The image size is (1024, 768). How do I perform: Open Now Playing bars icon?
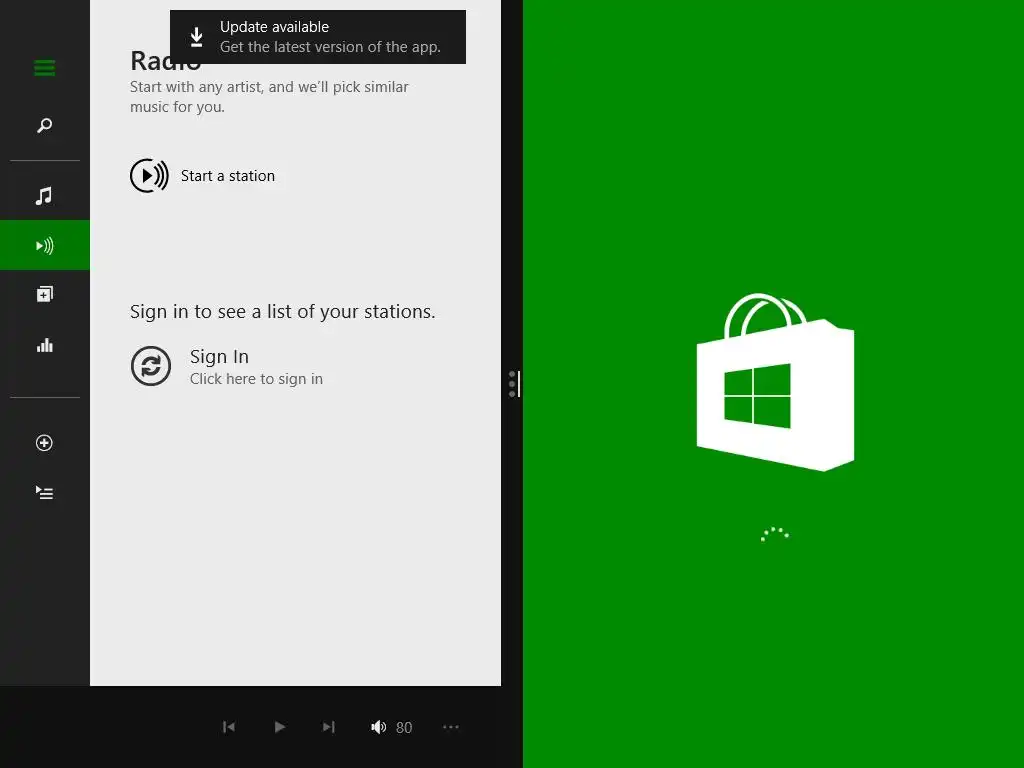pos(44,345)
